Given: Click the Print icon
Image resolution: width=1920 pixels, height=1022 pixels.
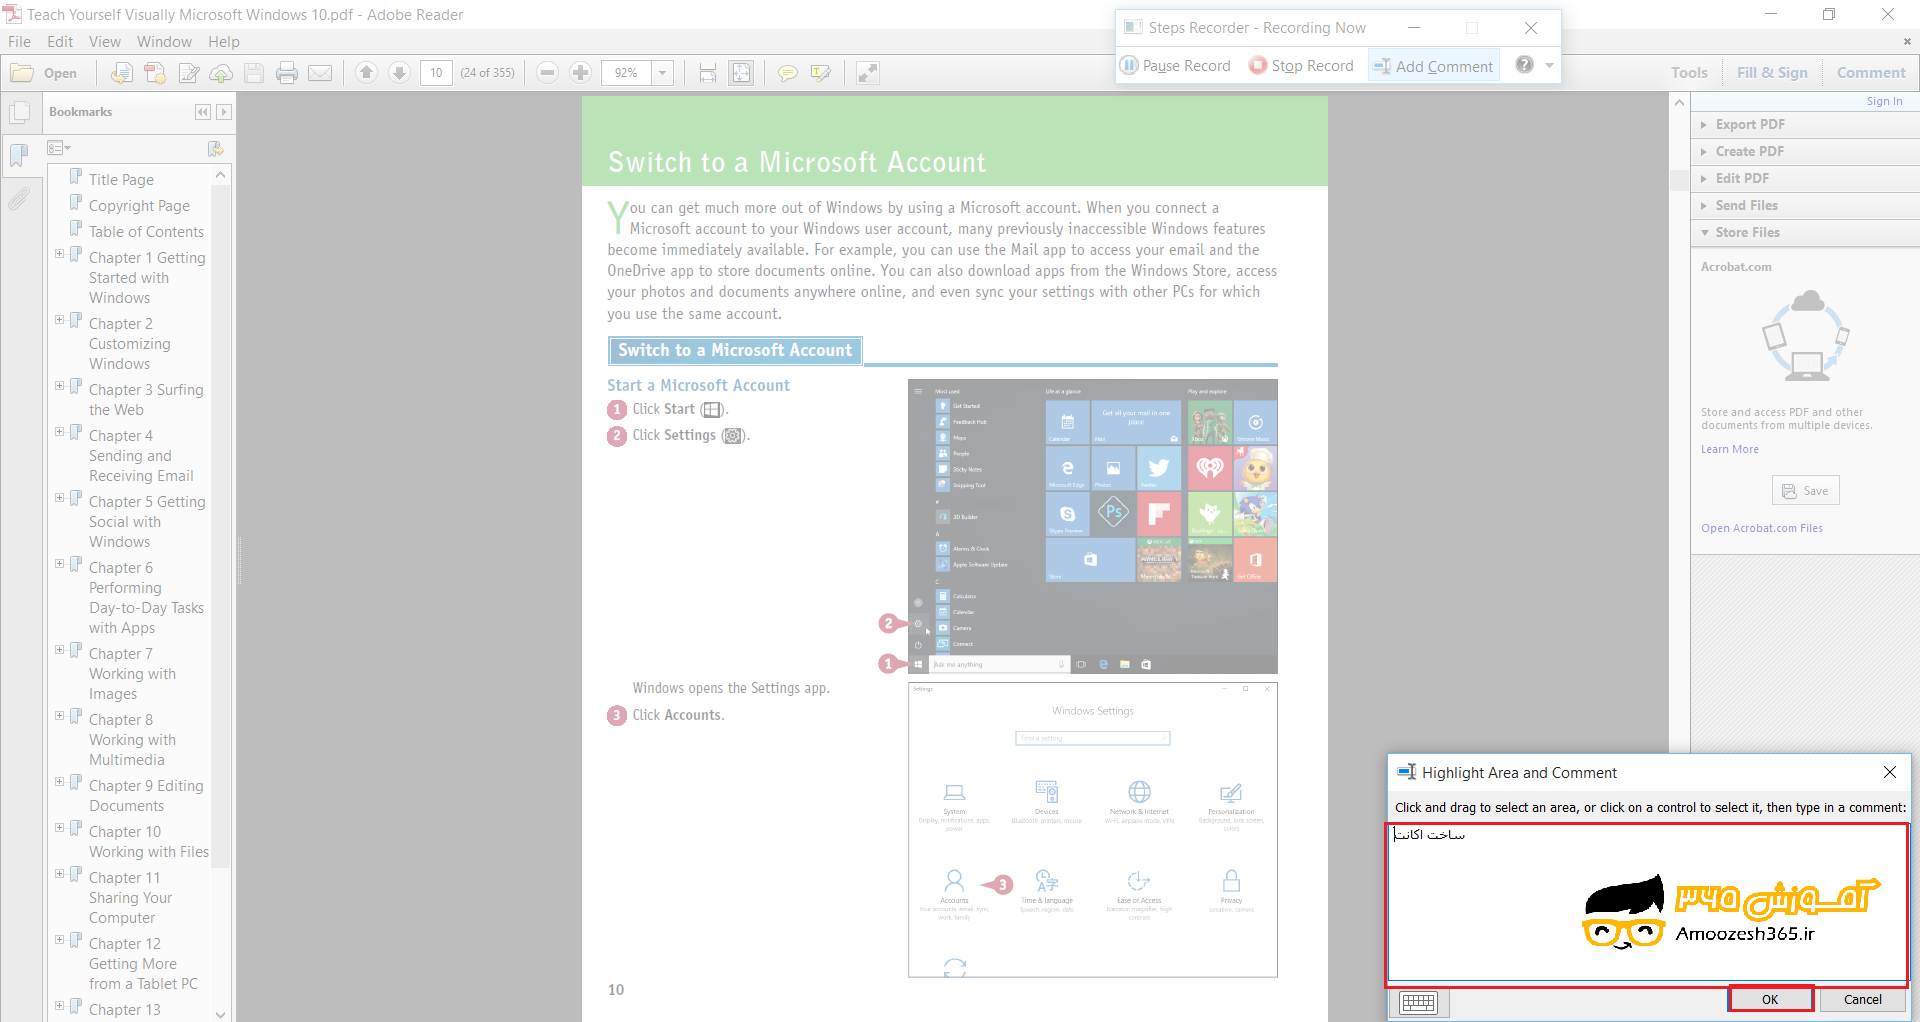Looking at the screenshot, I should tap(287, 73).
